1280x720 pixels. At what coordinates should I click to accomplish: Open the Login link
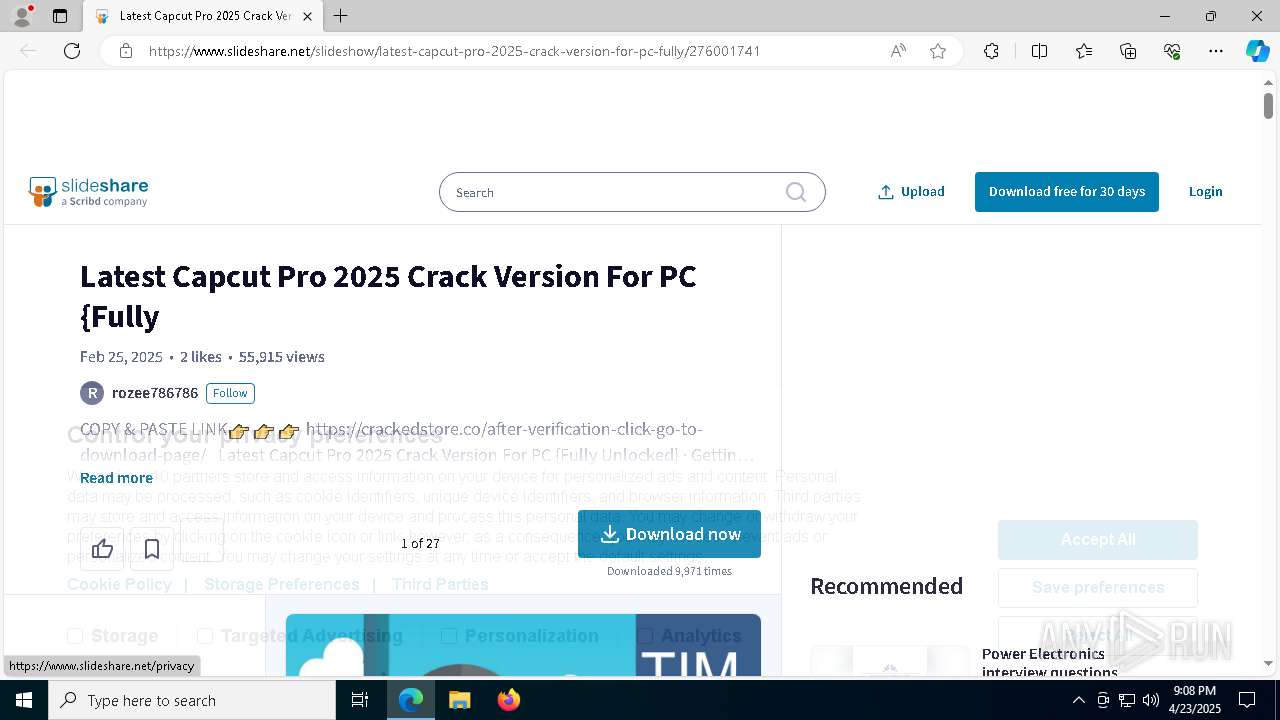click(x=1205, y=192)
